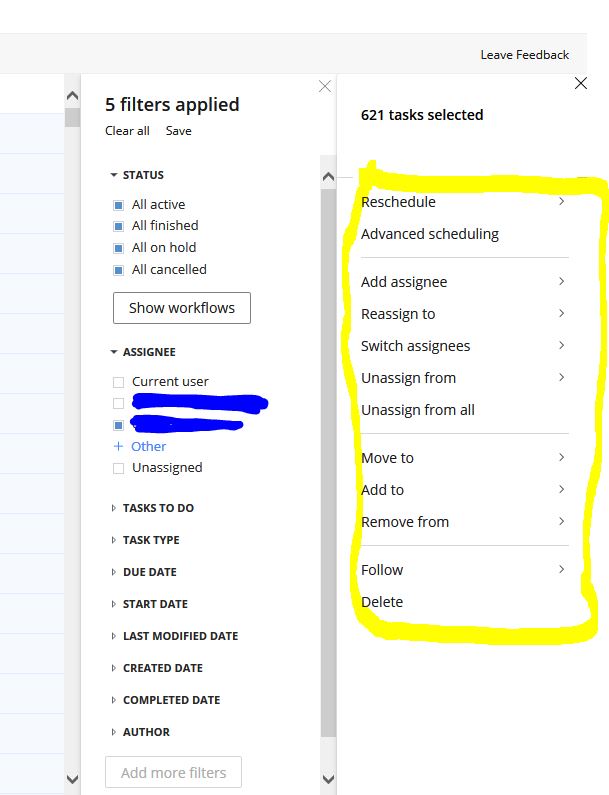609x795 pixels.
Task: Click the plus icon beside Other
Action: (118, 446)
